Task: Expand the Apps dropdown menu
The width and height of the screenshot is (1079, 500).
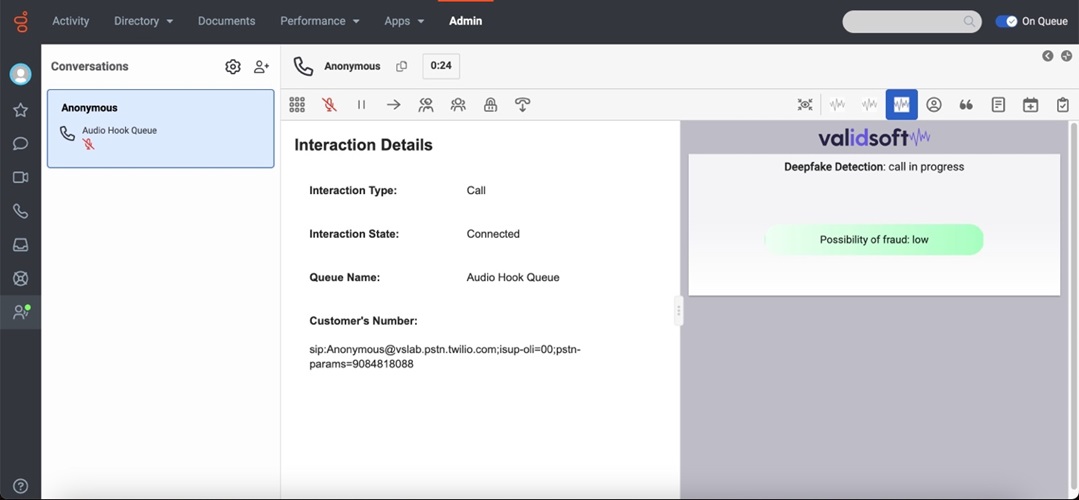Action: (x=404, y=21)
